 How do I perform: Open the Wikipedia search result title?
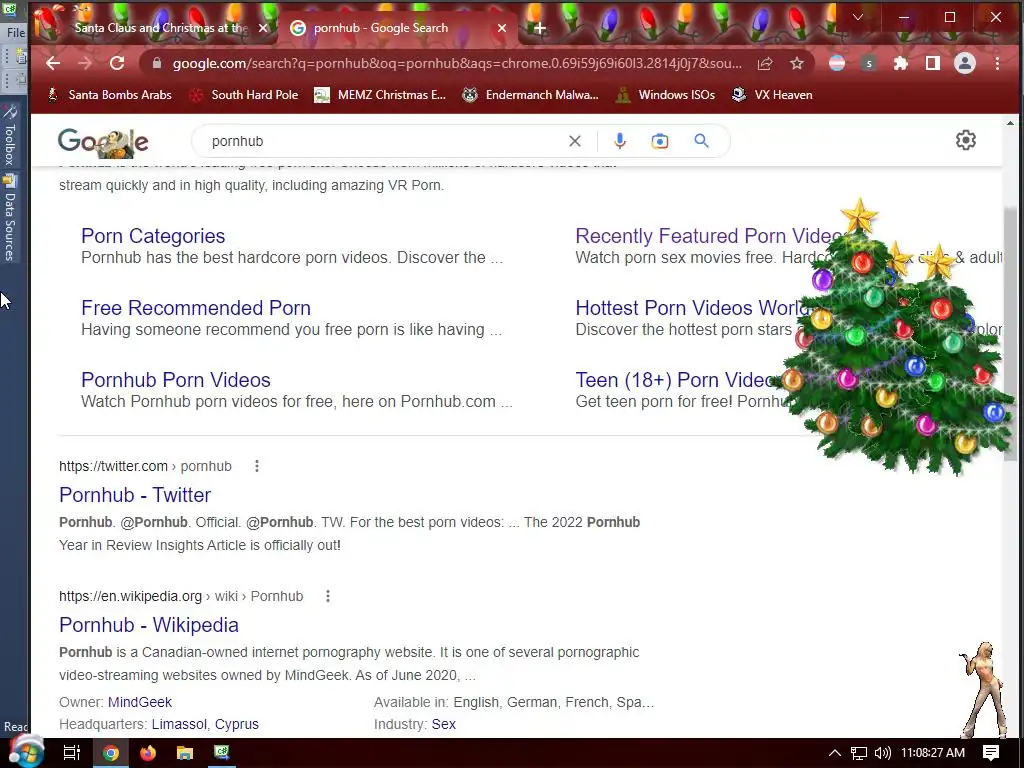149,625
